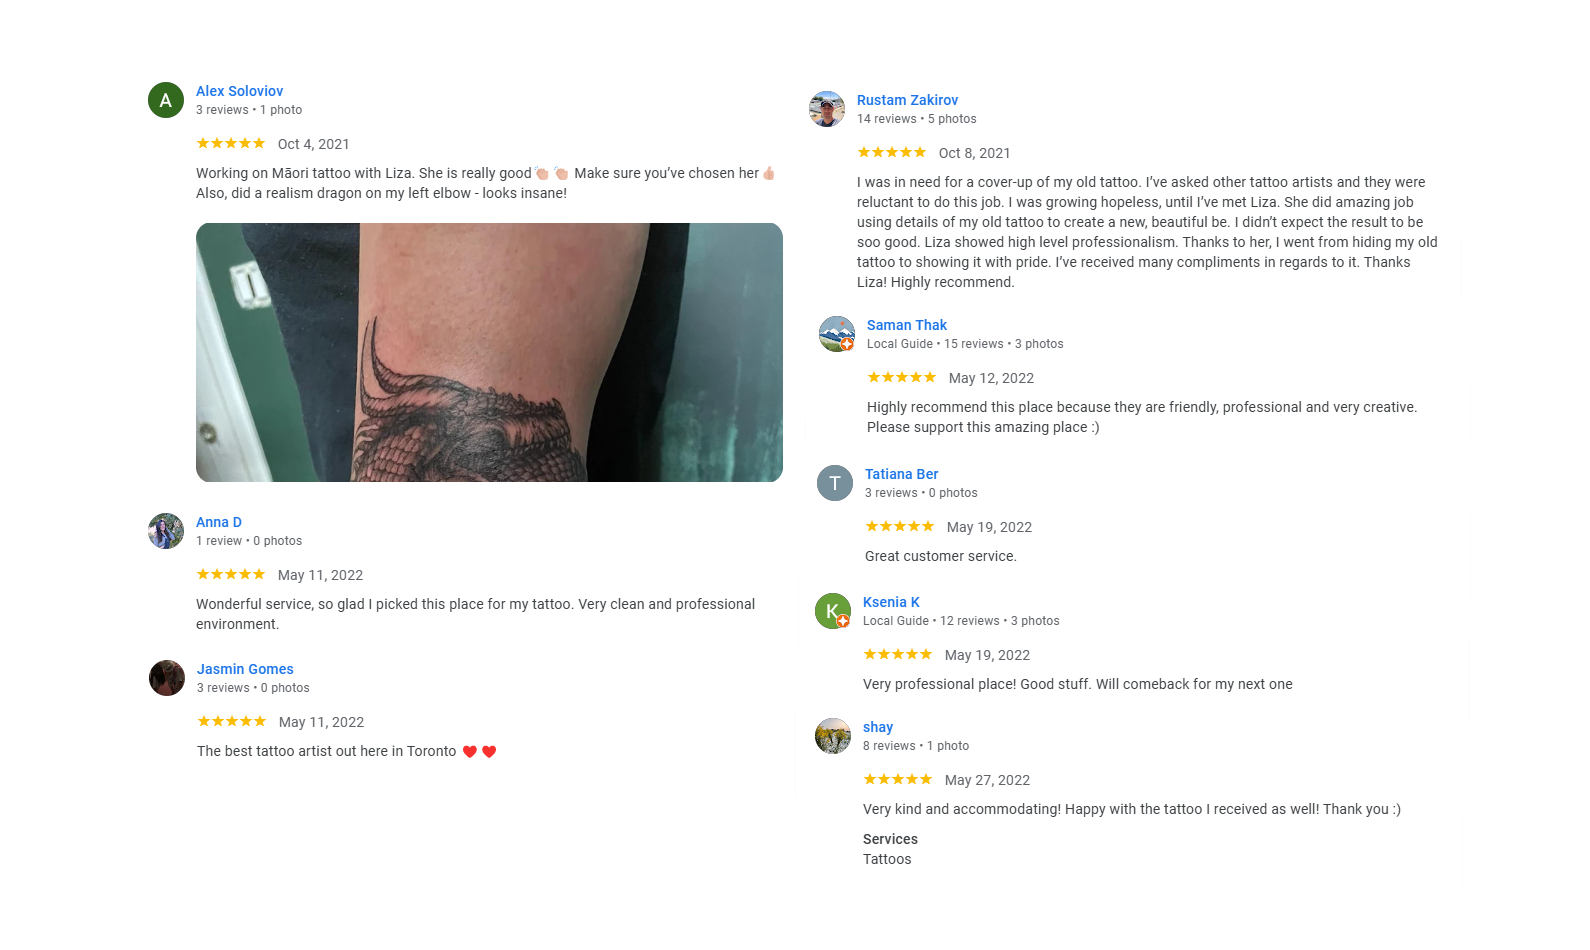Viewport: 1590px width, 950px height.
Task: Click Tatiana Ber's gray T avatar
Action: [x=835, y=483]
